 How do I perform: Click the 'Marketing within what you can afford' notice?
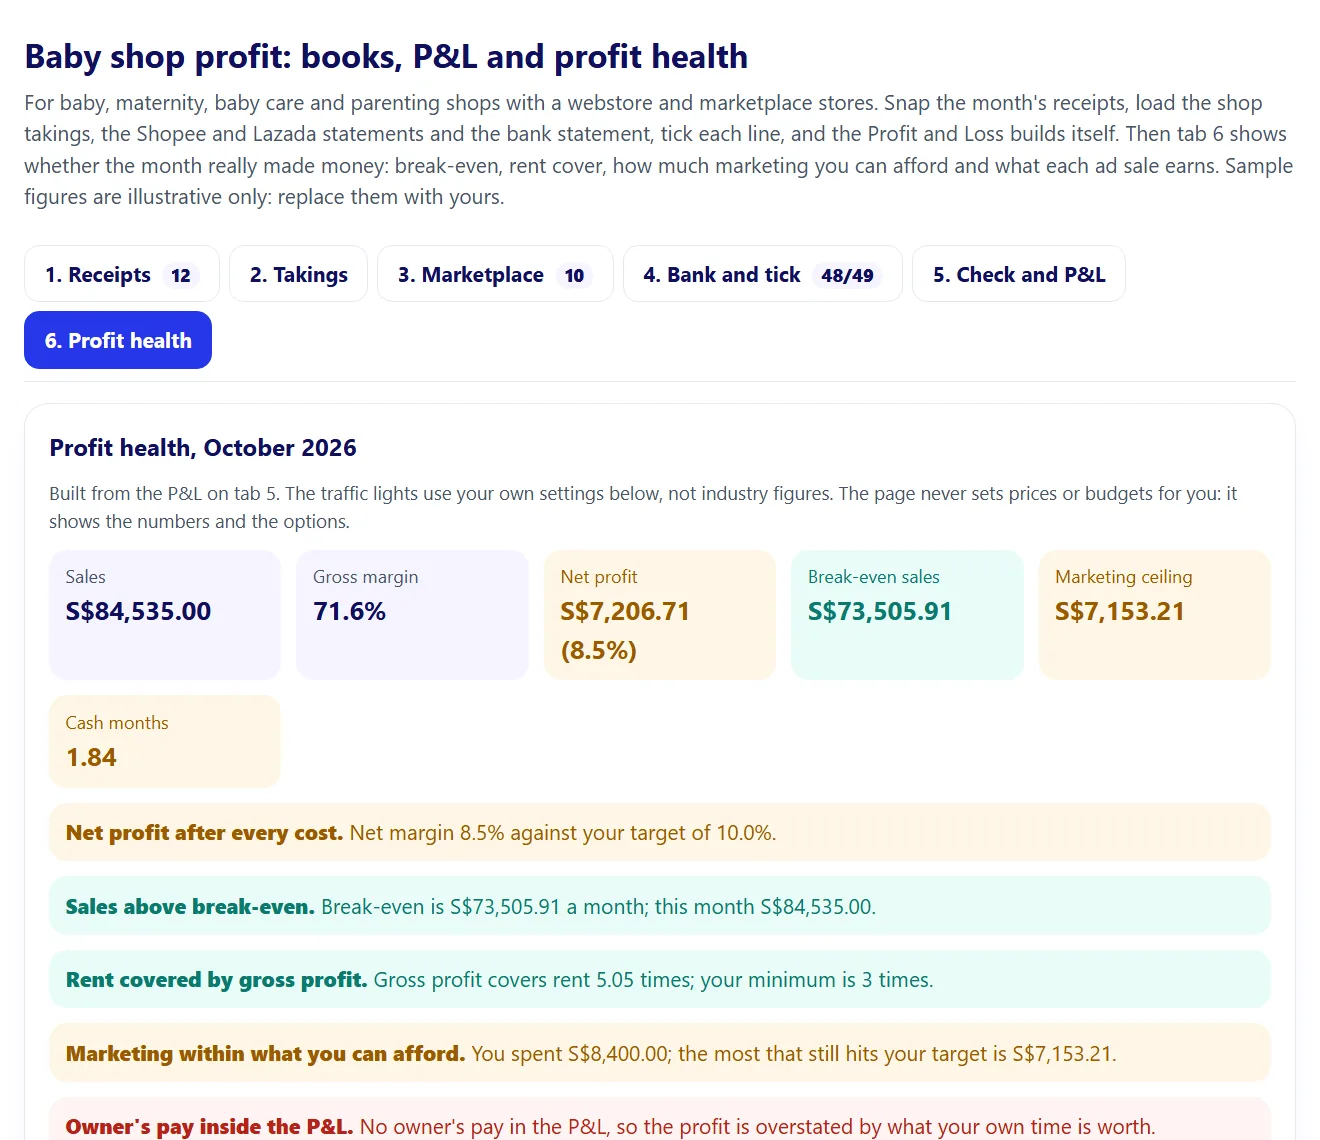660,1053
